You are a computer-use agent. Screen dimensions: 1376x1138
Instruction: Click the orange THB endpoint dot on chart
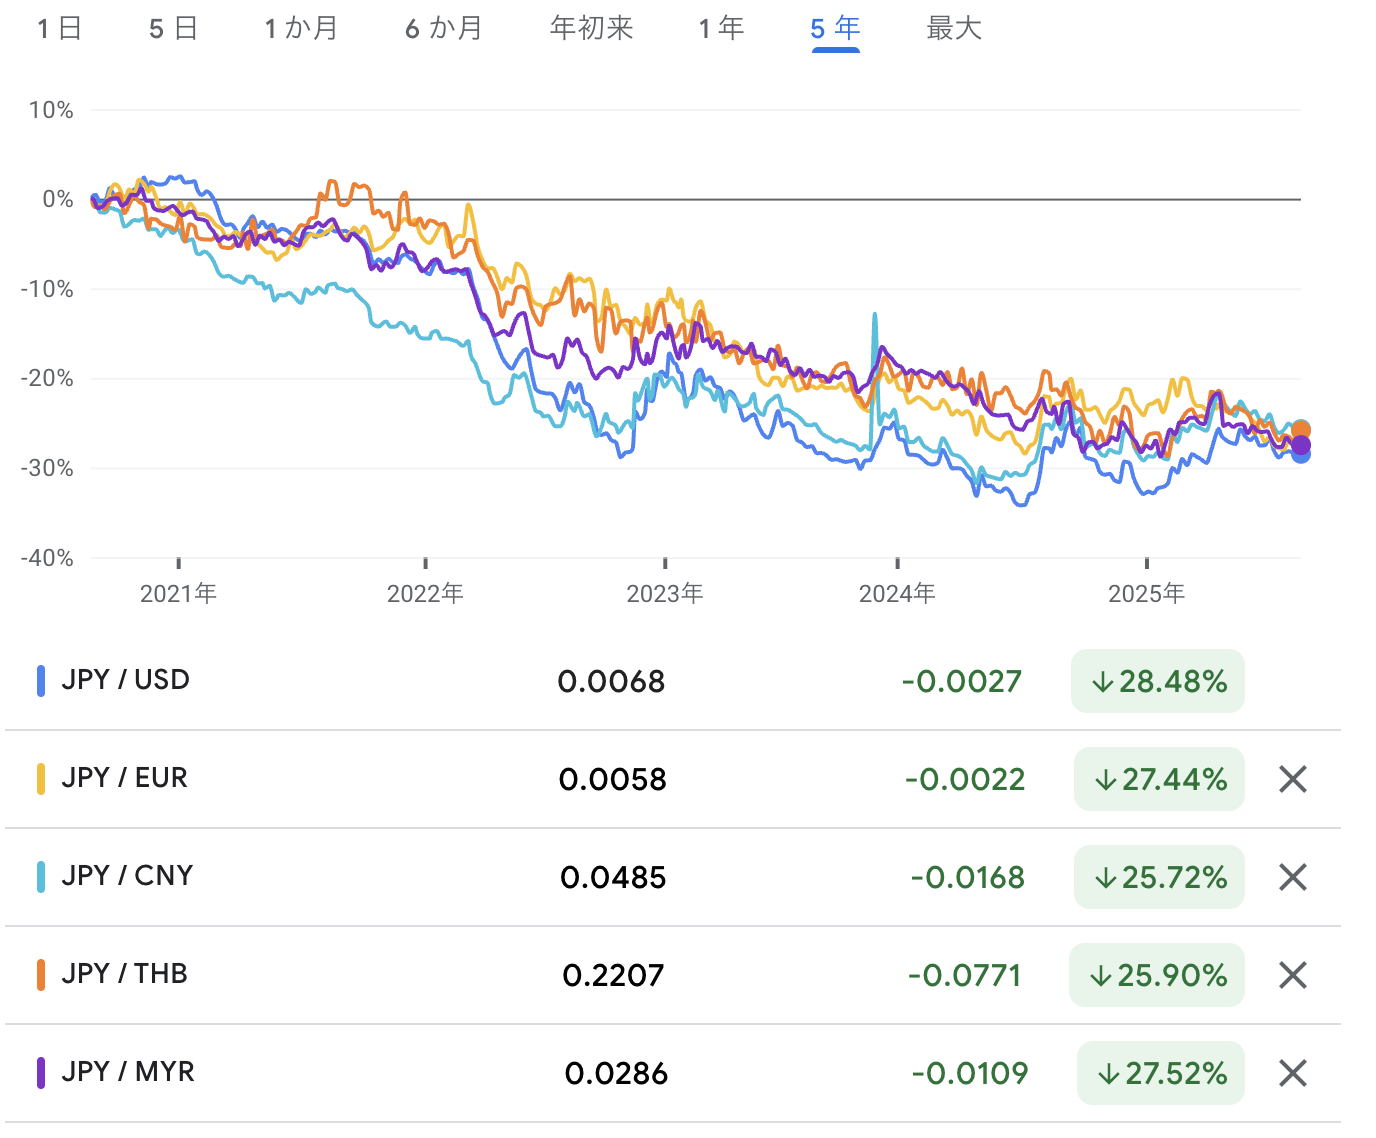coord(1301,430)
